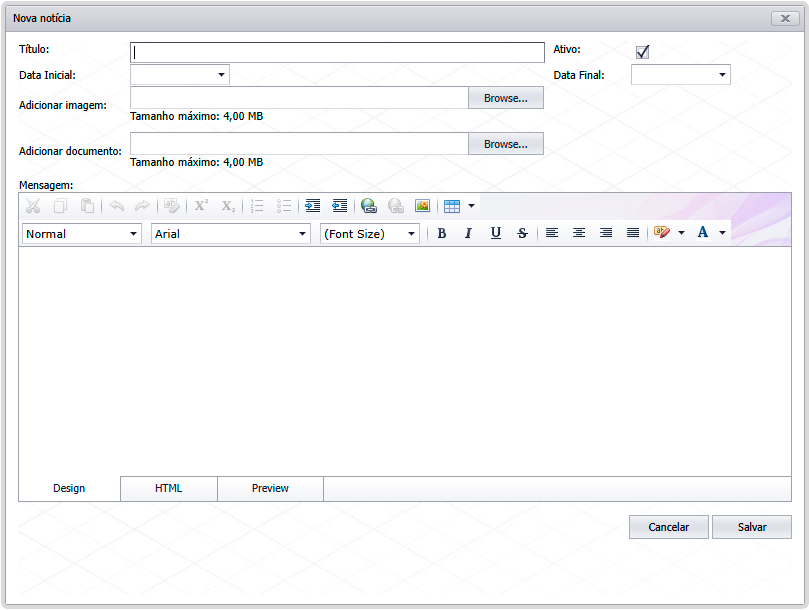Click the Paste clipboard icon

tap(87, 206)
